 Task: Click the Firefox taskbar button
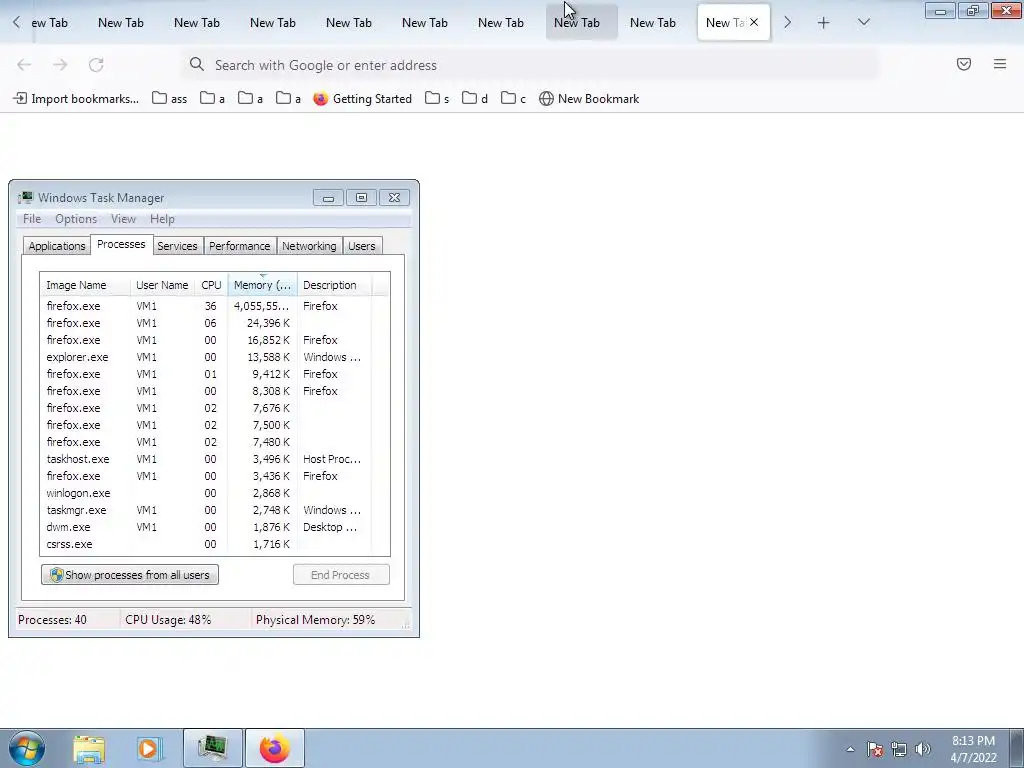pos(275,748)
